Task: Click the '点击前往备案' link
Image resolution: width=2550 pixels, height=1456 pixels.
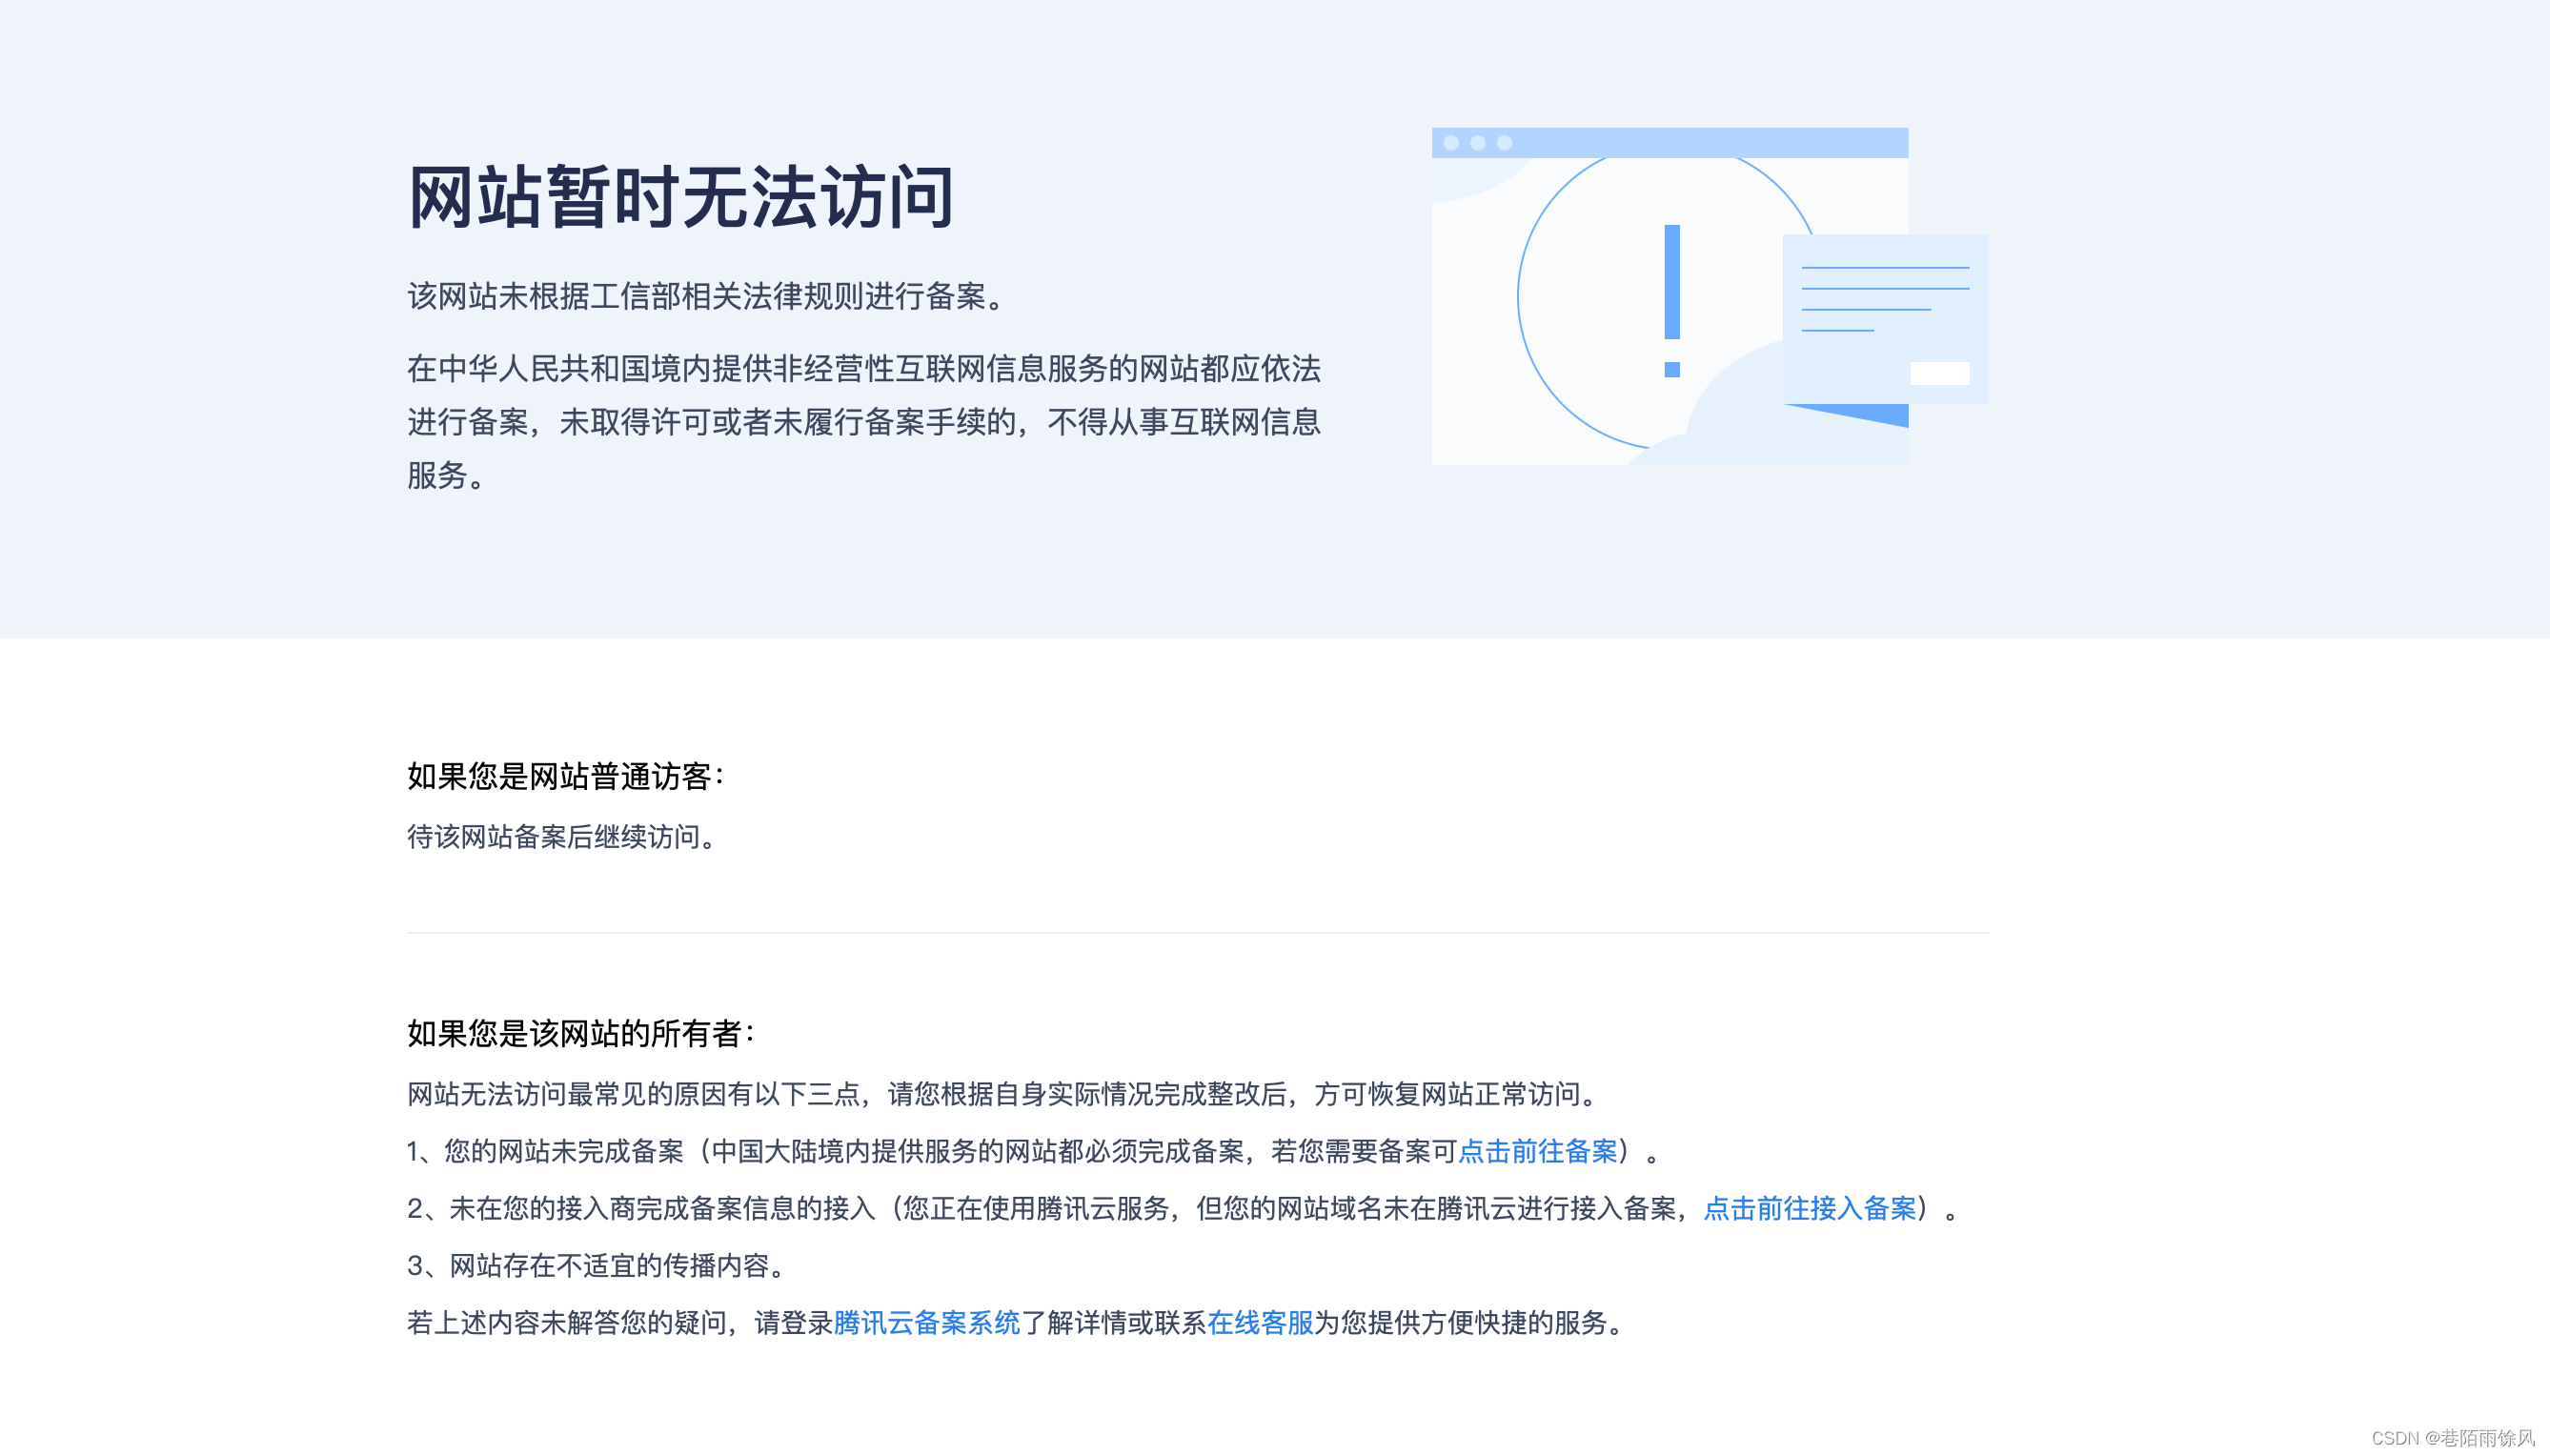Action: pos(1537,1152)
